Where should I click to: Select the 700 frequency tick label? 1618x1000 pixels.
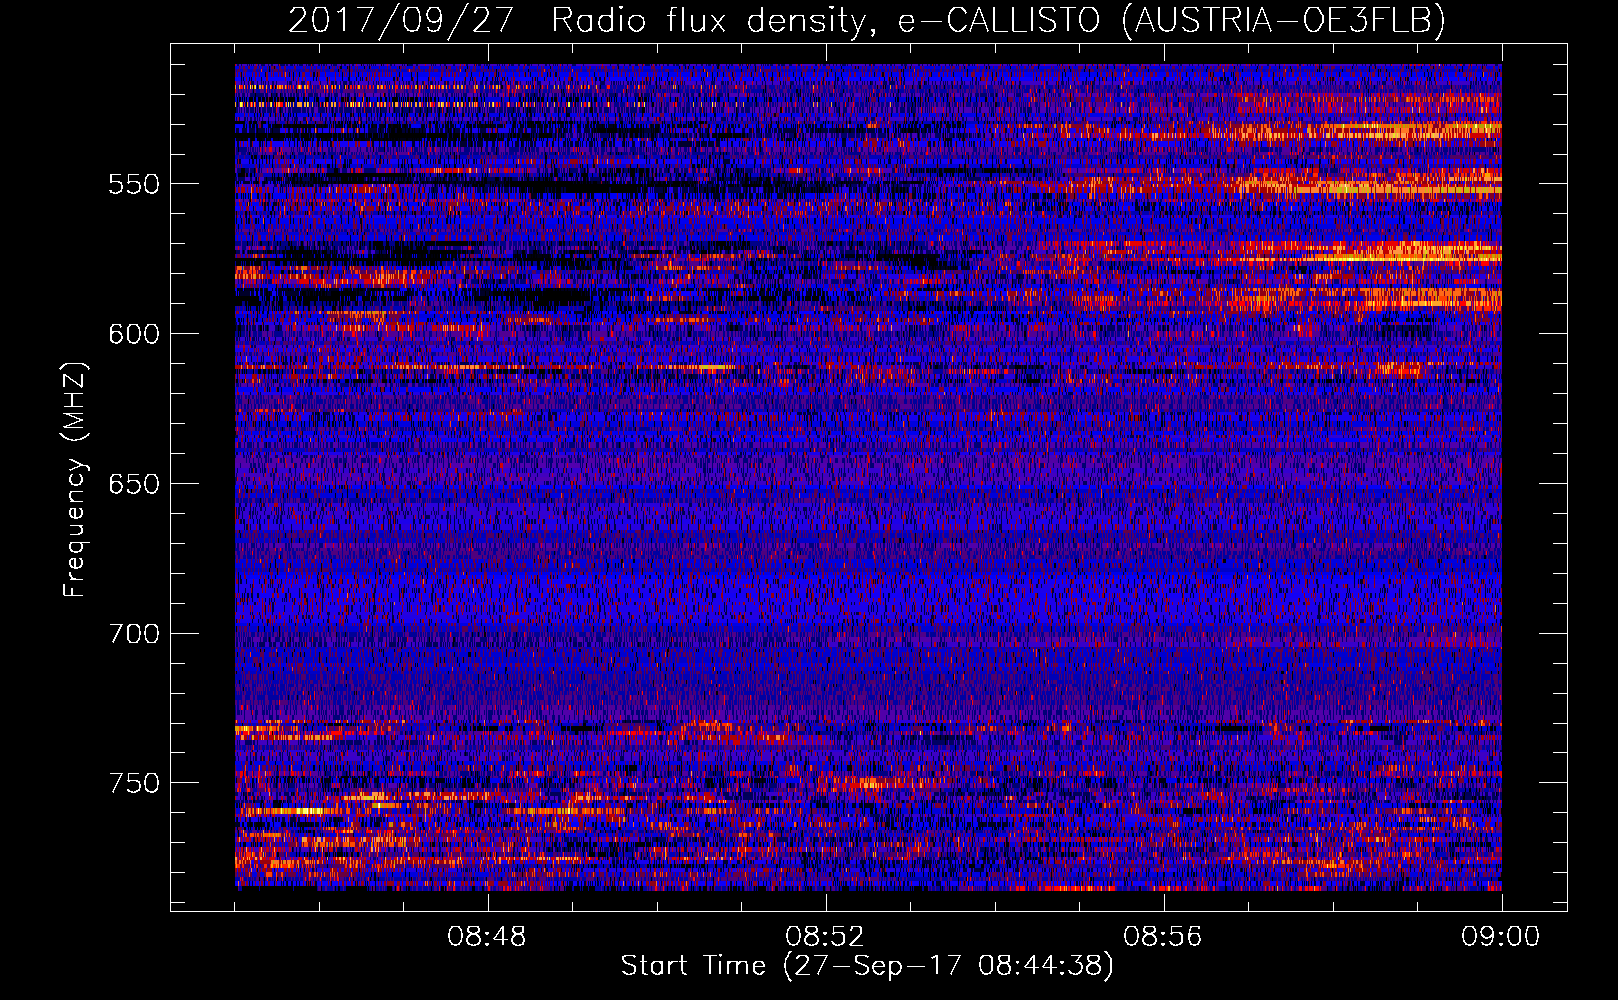[x=134, y=634]
